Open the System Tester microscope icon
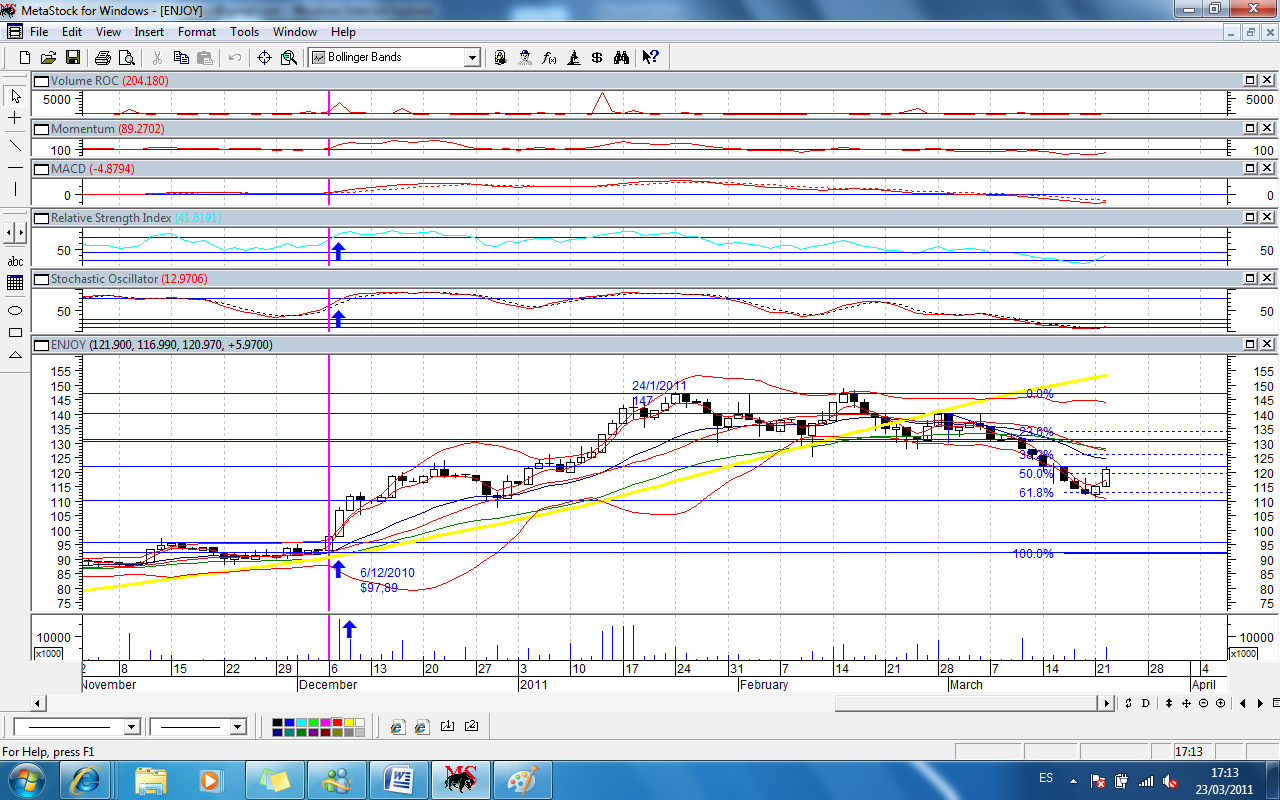This screenshot has width=1280, height=800. (x=573, y=57)
